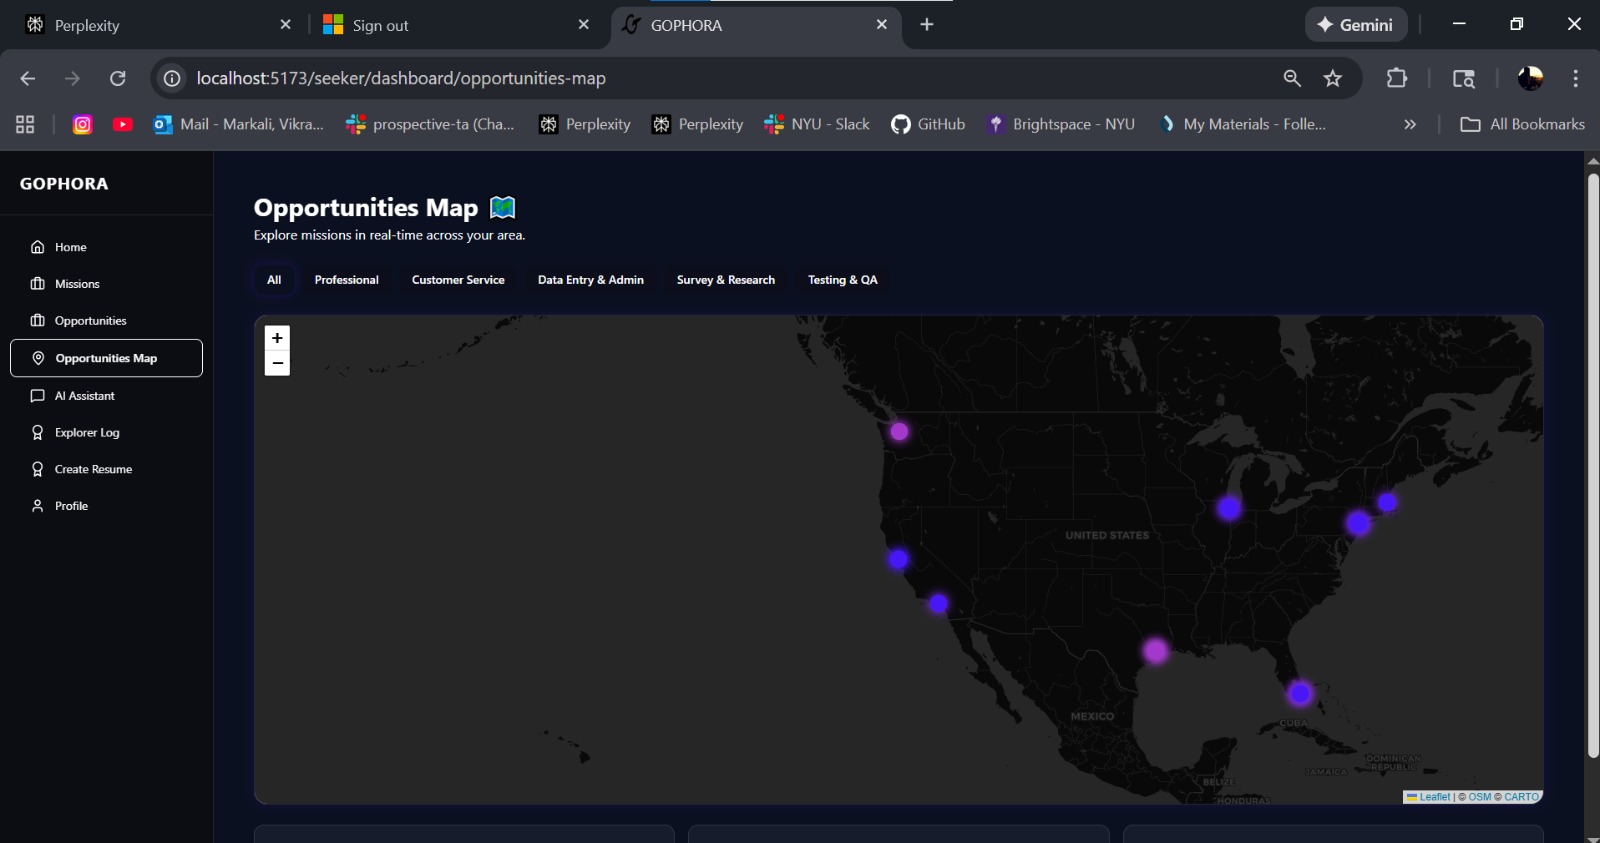The height and width of the screenshot is (843, 1600).
Task: Click the Boston-area map marker
Action: [x=1387, y=502]
